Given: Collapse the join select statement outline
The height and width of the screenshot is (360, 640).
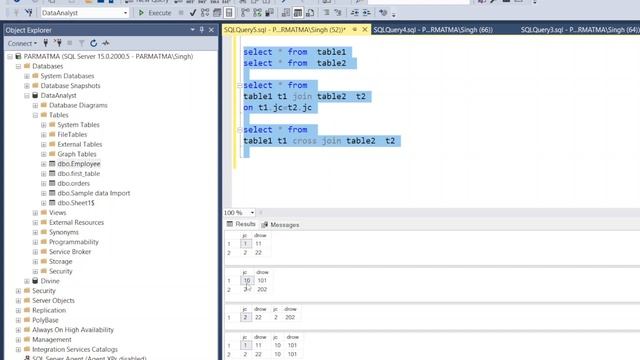Looking at the screenshot, I should (x=240, y=85).
